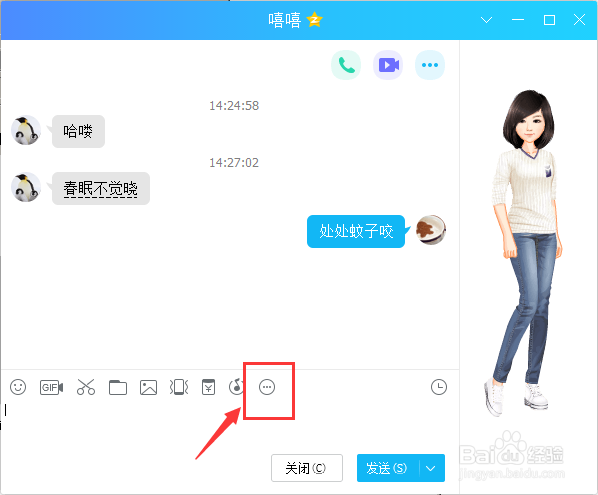598x495 pixels.
Task: Open the send file folder icon
Action: [x=118, y=387]
